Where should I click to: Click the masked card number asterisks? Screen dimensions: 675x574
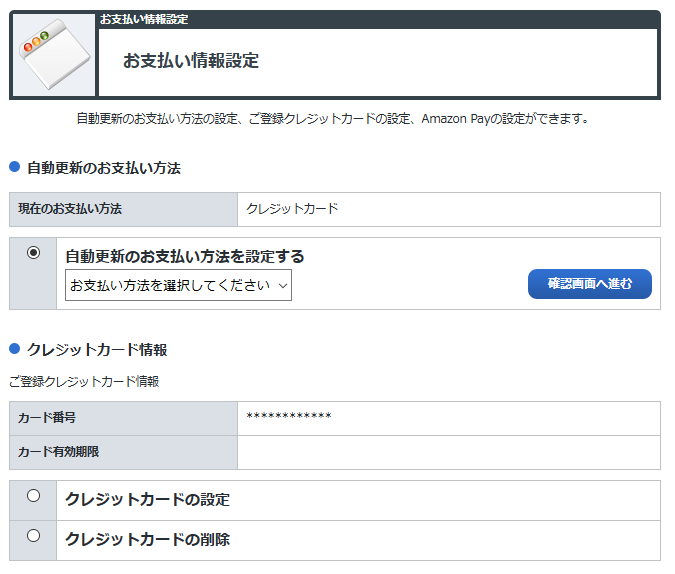(289, 416)
